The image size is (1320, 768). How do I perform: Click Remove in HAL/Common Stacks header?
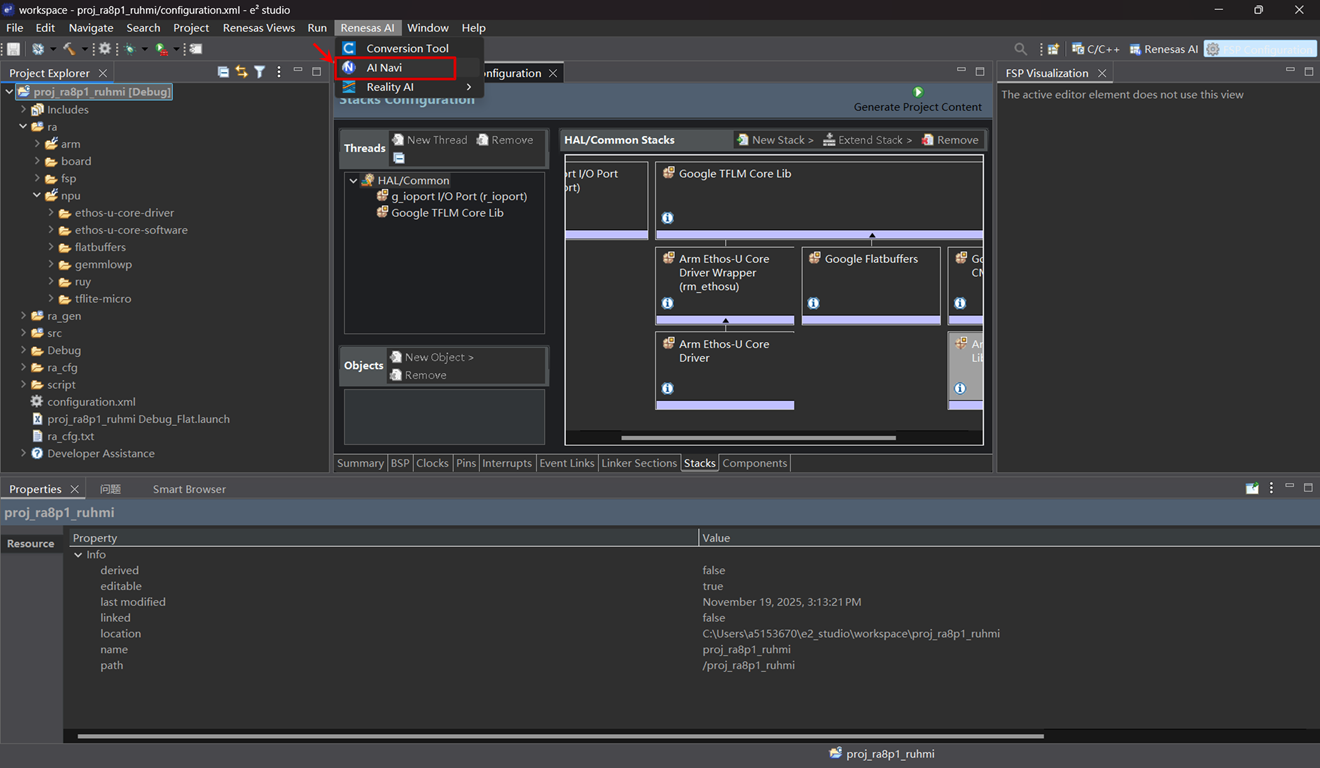coord(950,140)
